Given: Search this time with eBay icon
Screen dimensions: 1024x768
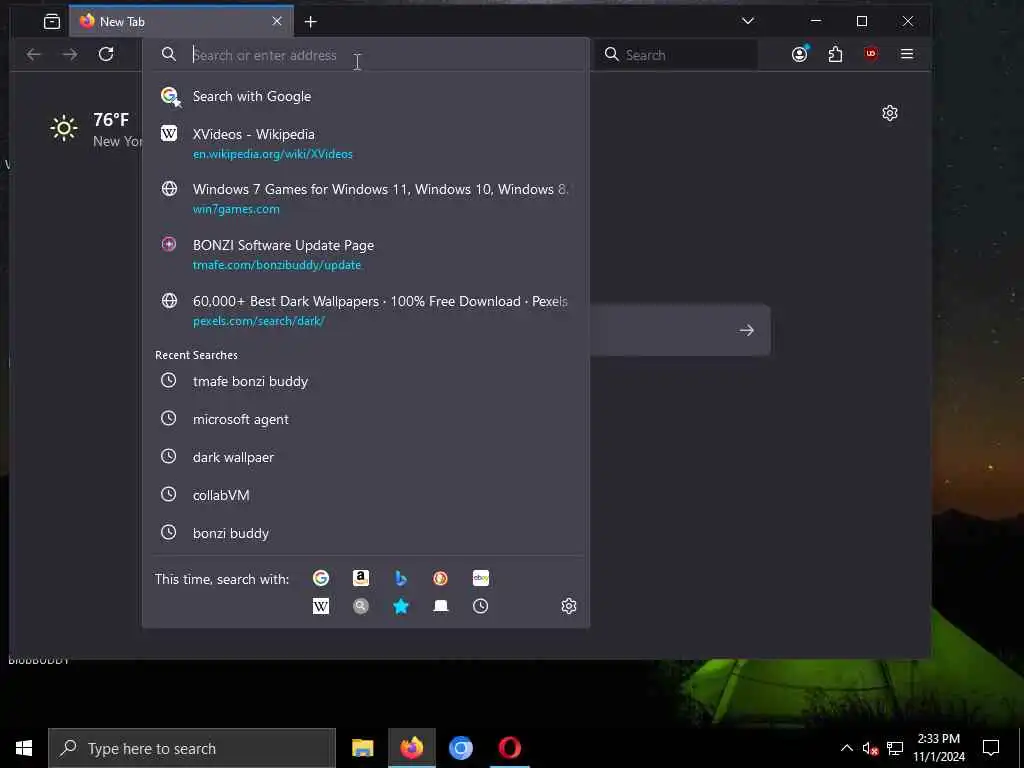Looking at the screenshot, I should pyautogui.click(x=481, y=578).
